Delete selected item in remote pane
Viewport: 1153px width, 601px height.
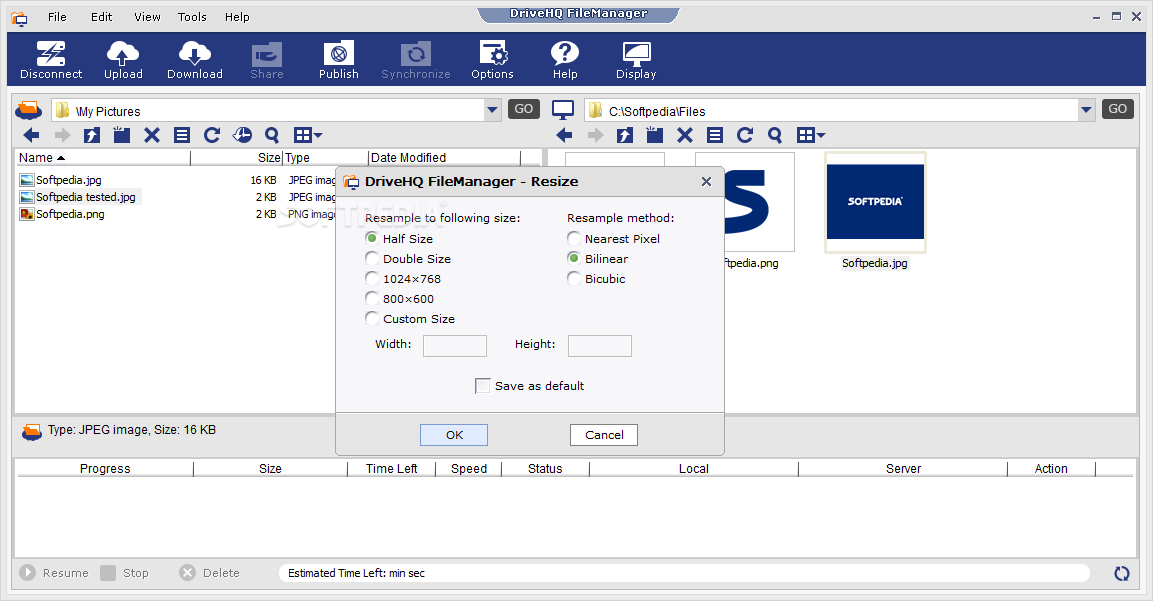coord(152,135)
